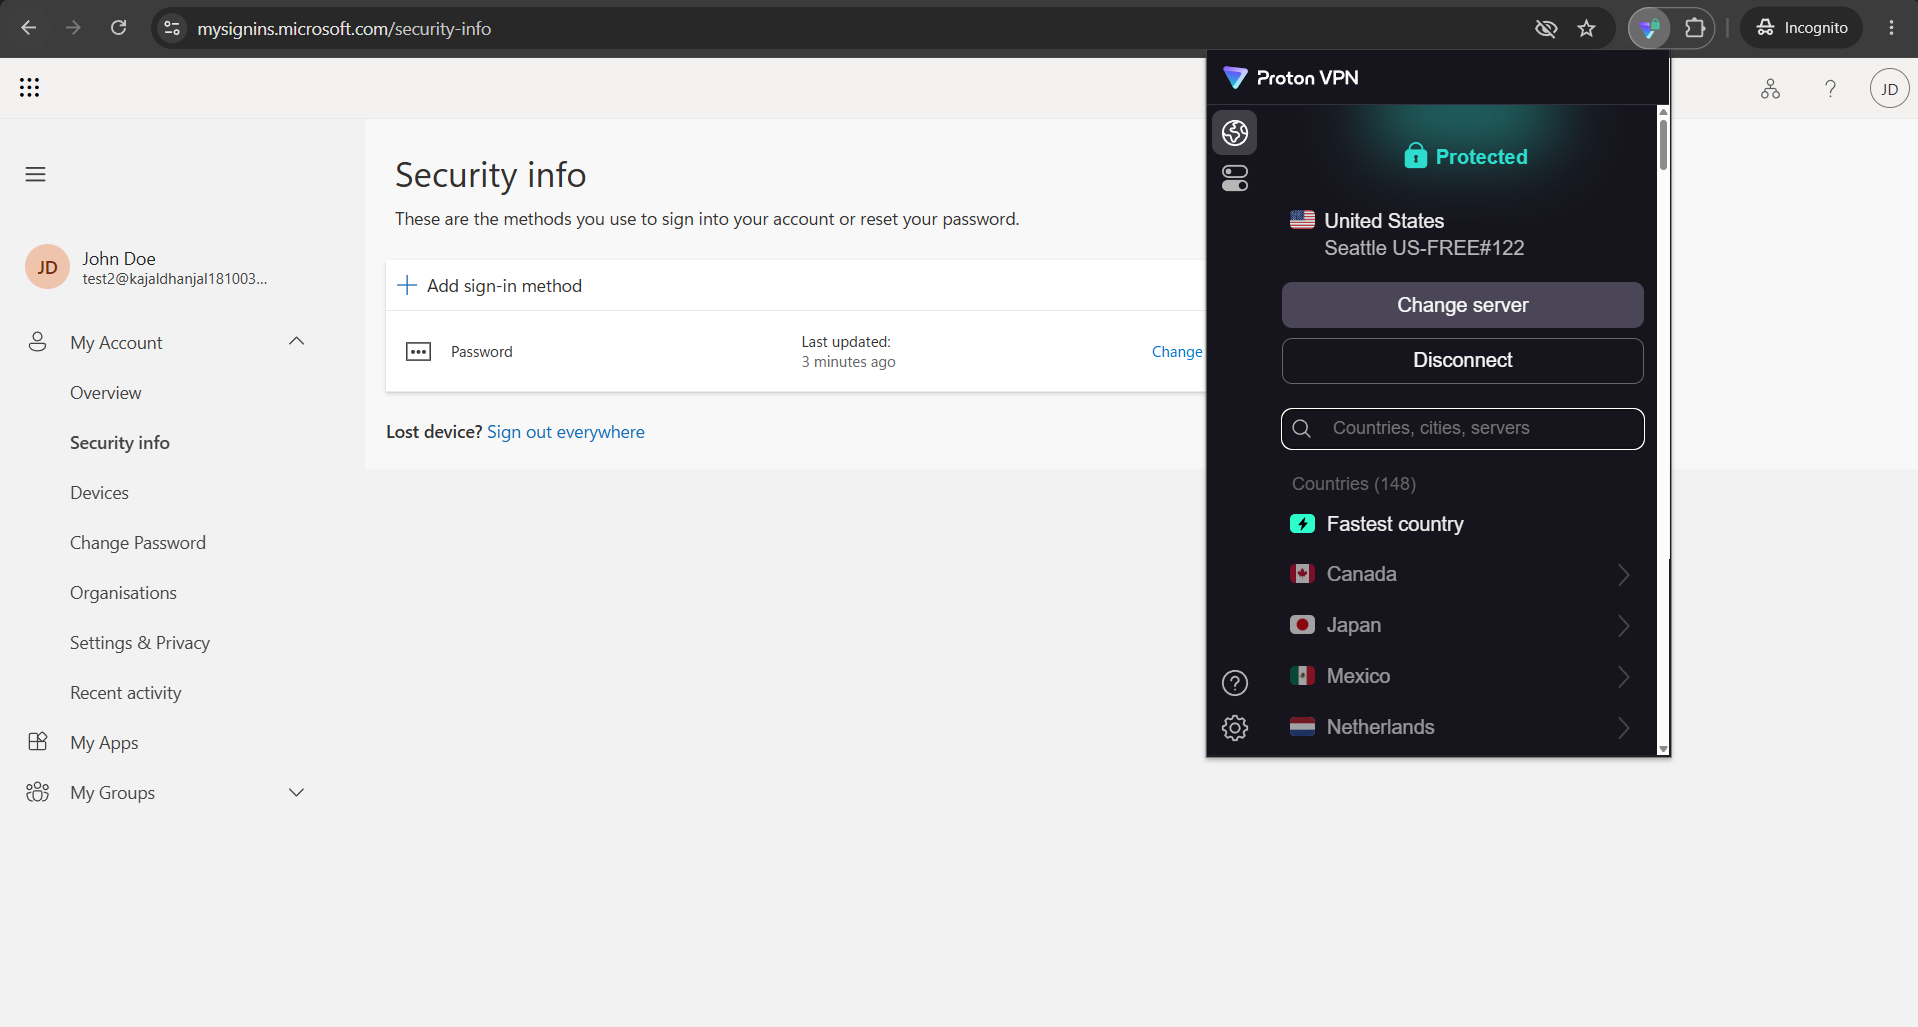The image size is (1918, 1027).
Task: Click the Proton VPN logo header
Action: click(1290, 78)
